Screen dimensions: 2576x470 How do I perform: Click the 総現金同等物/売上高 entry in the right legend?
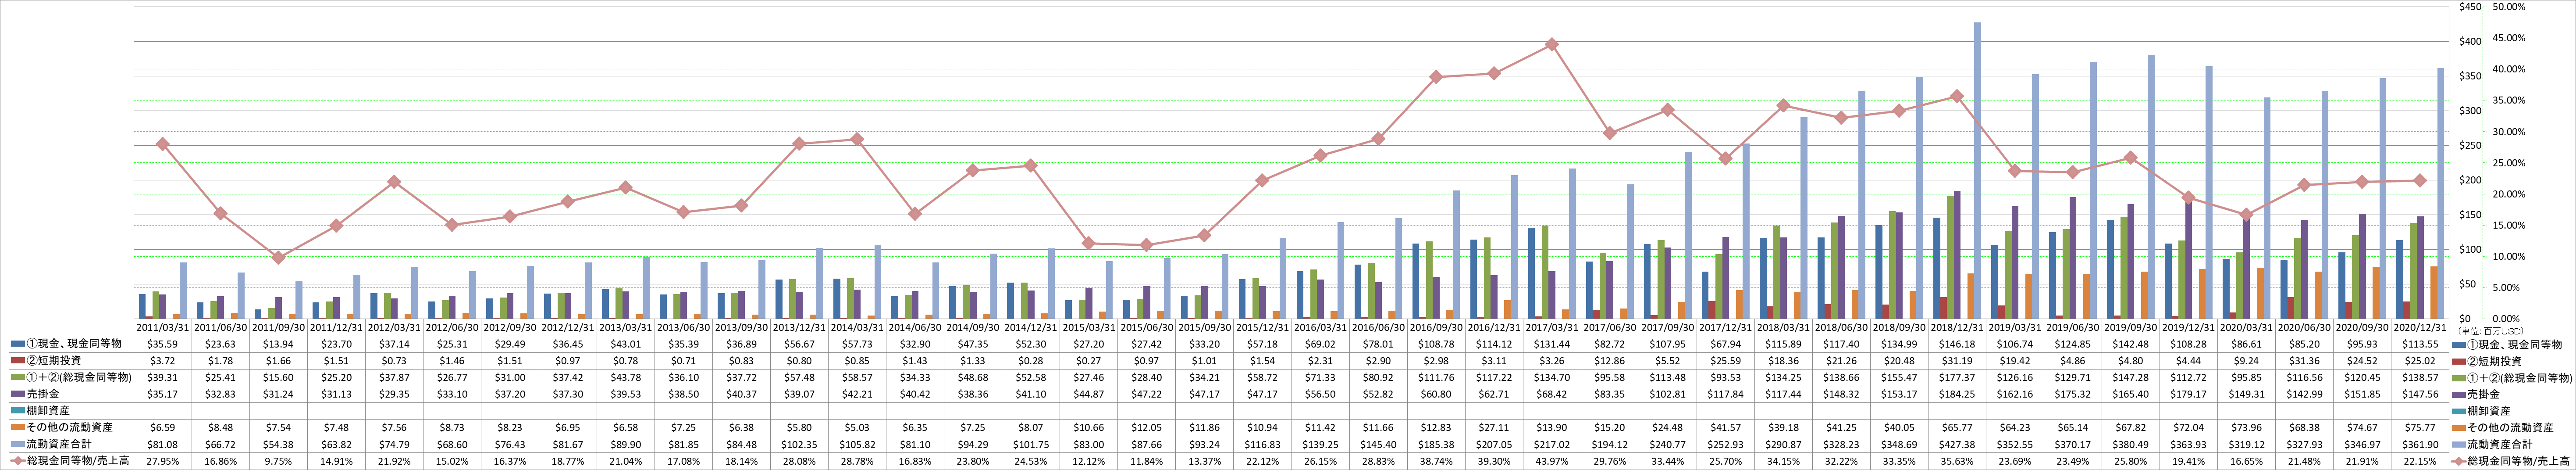click(x=2512, y=461)
